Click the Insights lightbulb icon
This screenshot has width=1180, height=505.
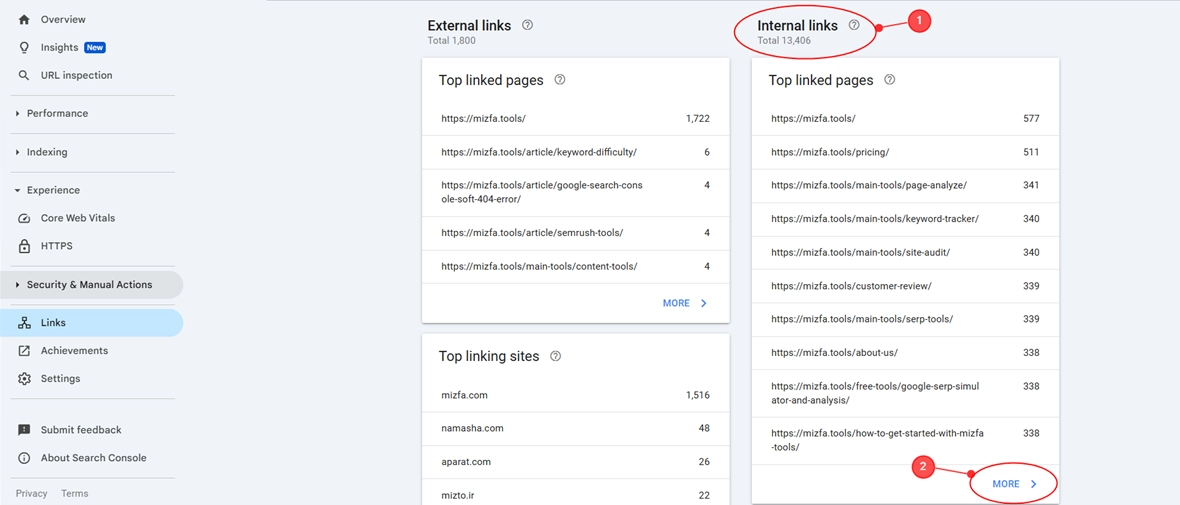tap(24, 47)
